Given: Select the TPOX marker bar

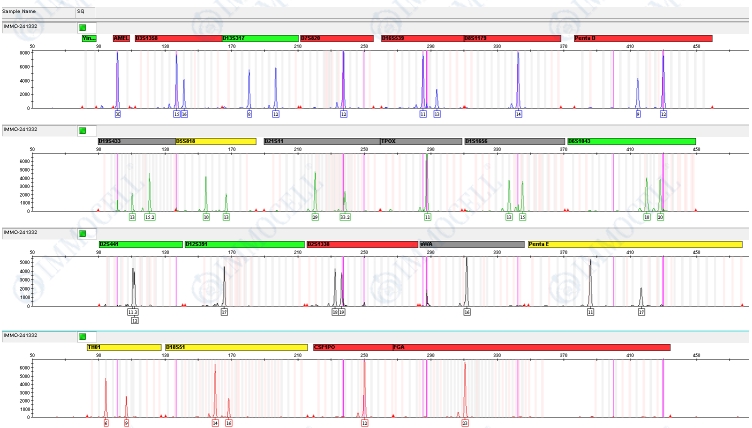Looking at the screenshot, I should click(x=421, y=142).
